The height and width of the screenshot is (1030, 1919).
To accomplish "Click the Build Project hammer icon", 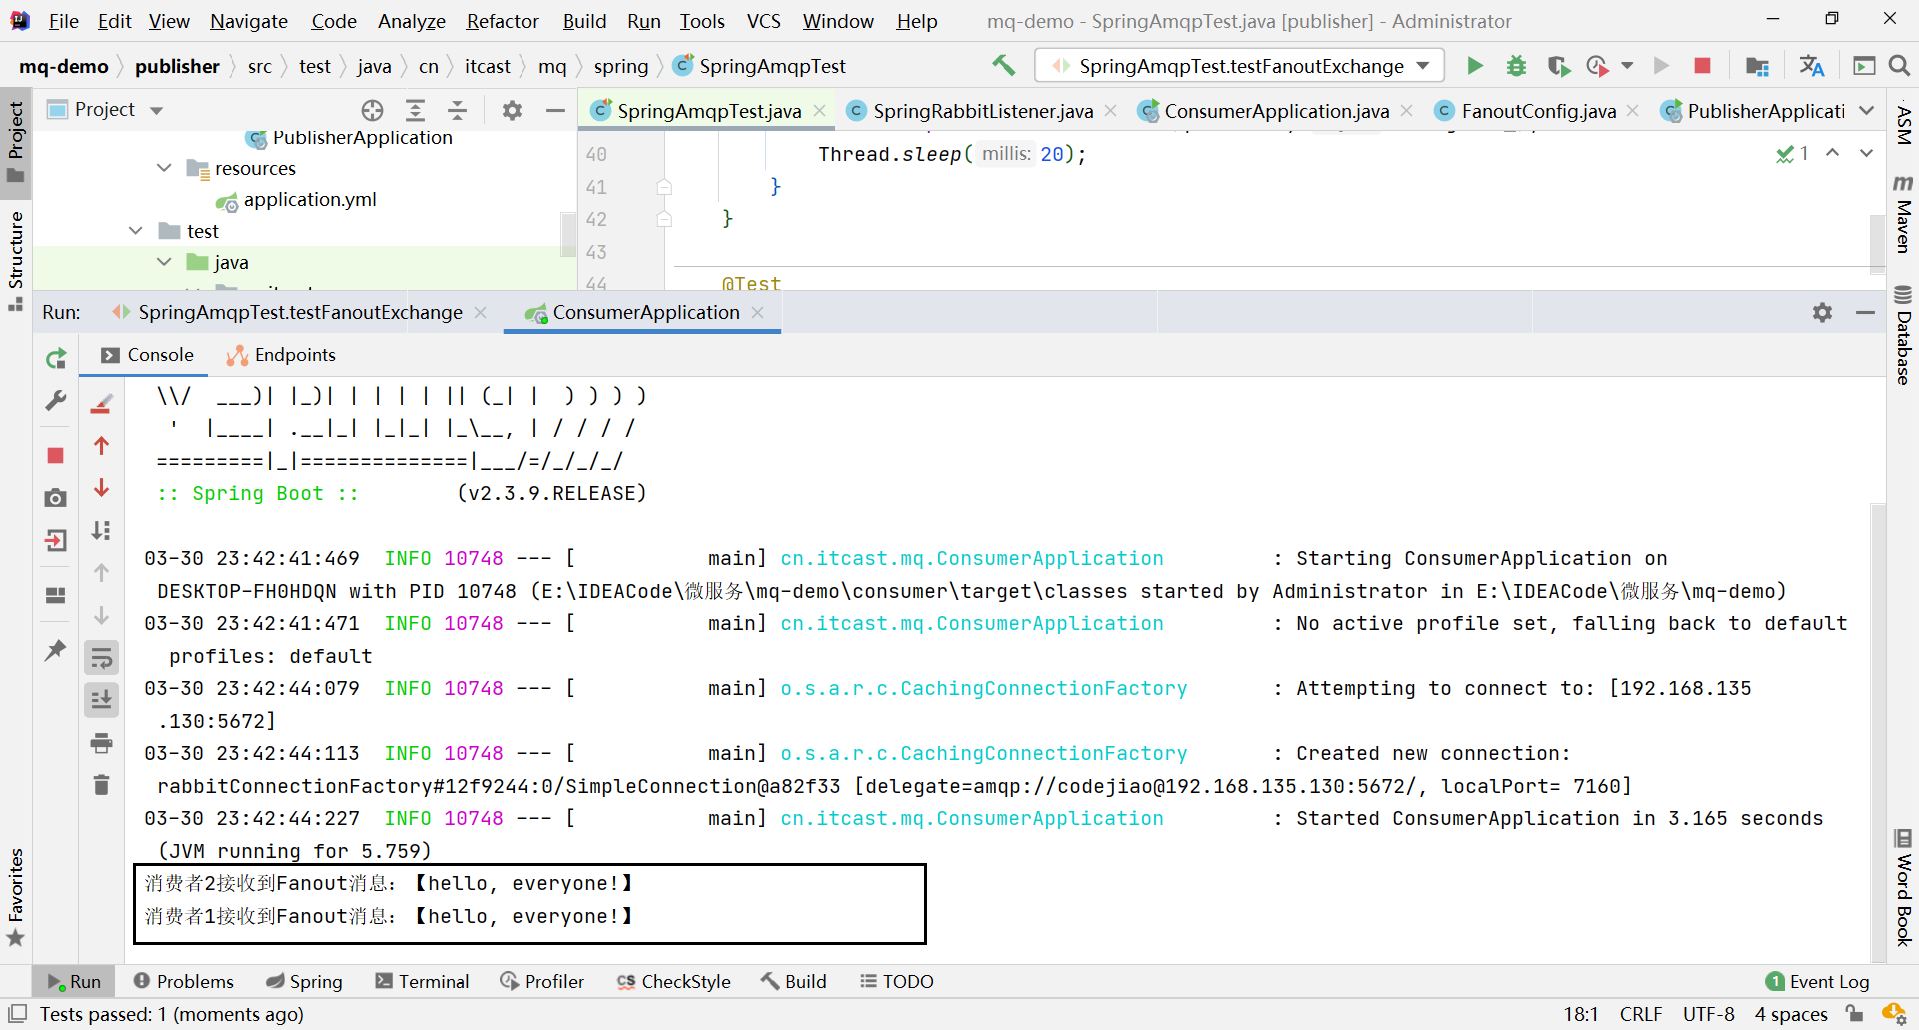I will [1003, 66].
